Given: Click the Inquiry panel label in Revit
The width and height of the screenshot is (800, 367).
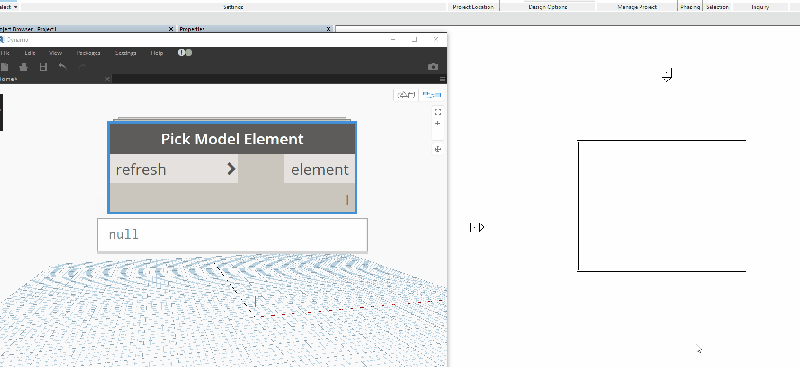Looking at the screenshot, I should click(760, 7).
